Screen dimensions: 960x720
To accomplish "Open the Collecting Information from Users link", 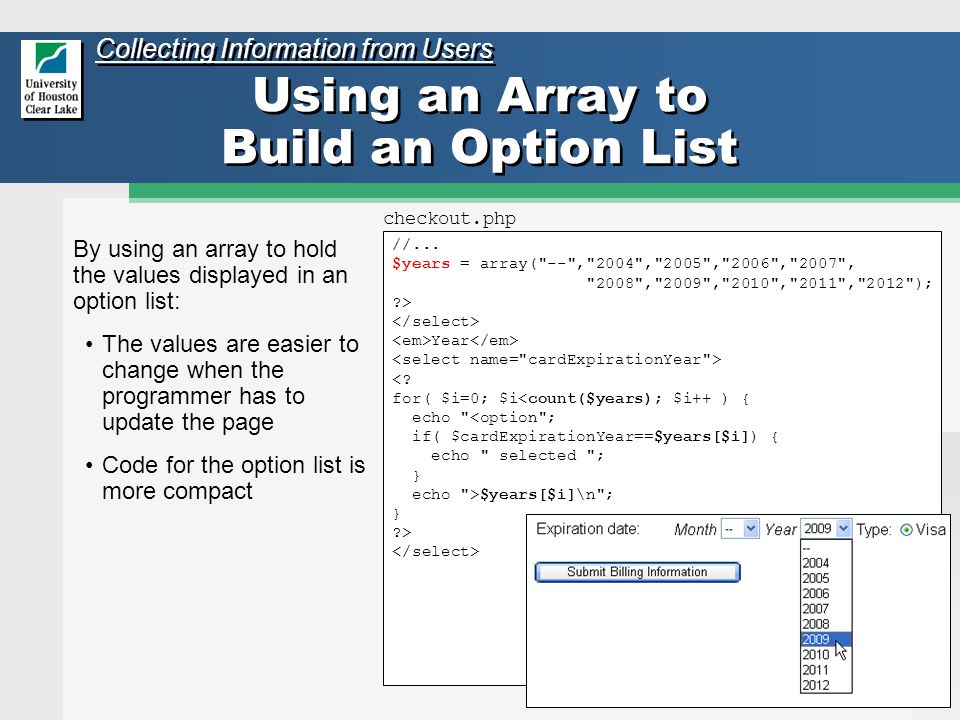I will point(294,49).
